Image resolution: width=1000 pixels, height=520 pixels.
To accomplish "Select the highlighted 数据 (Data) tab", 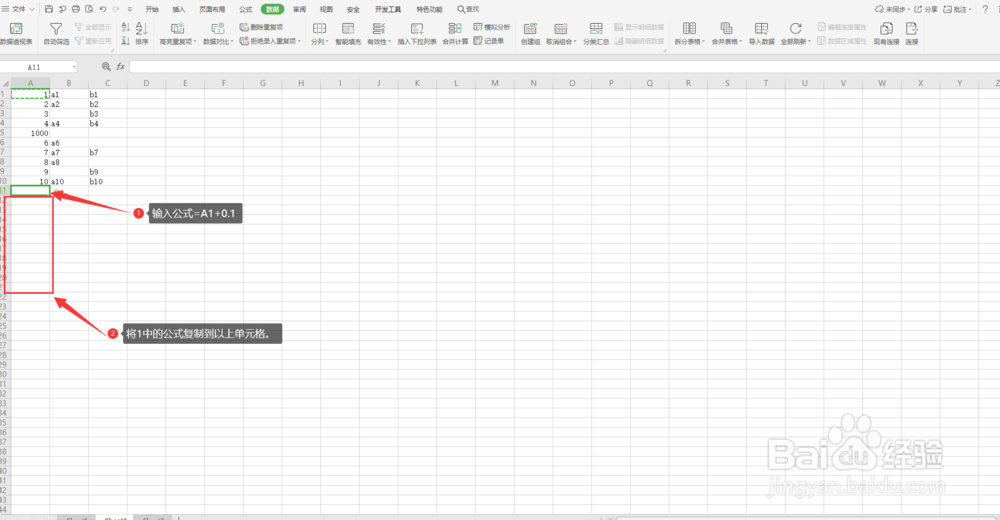I will 272,9.
